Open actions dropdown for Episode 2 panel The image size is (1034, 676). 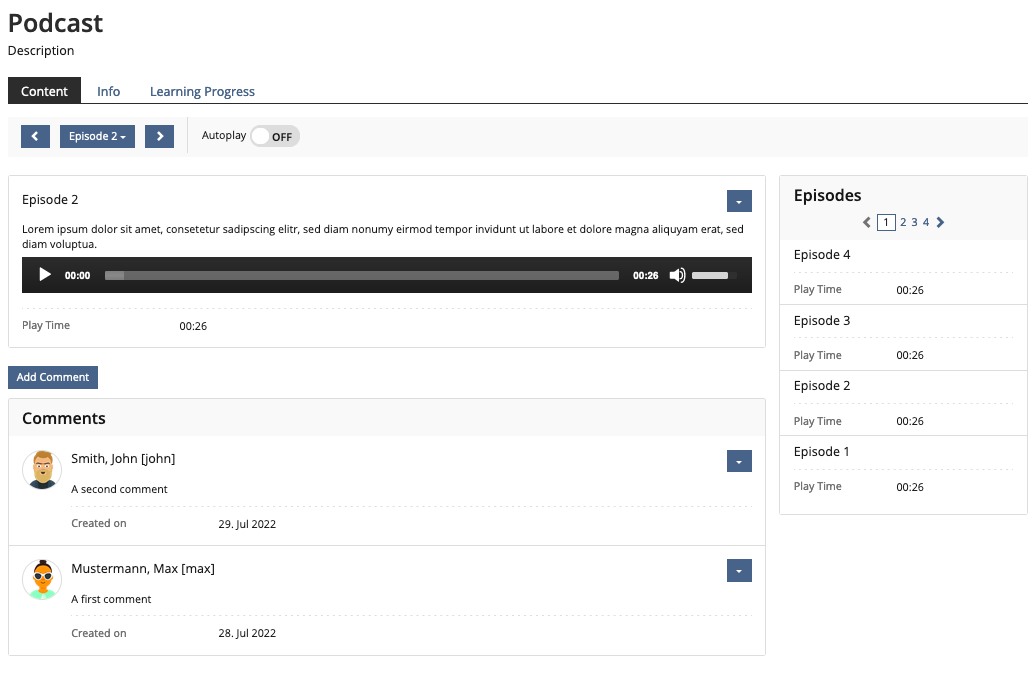[x=739, y=201]
